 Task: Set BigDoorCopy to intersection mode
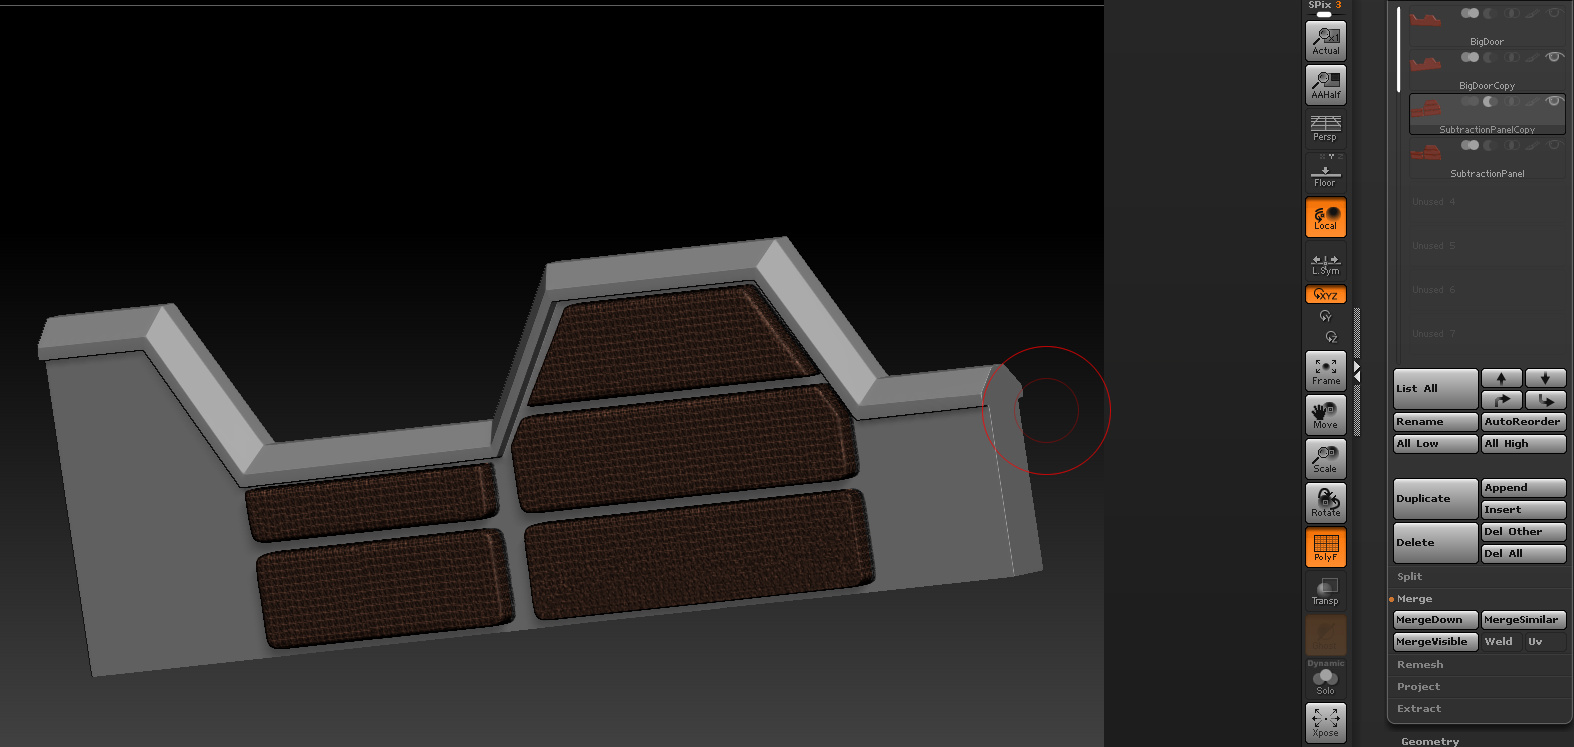click(x=1512, y=57)
